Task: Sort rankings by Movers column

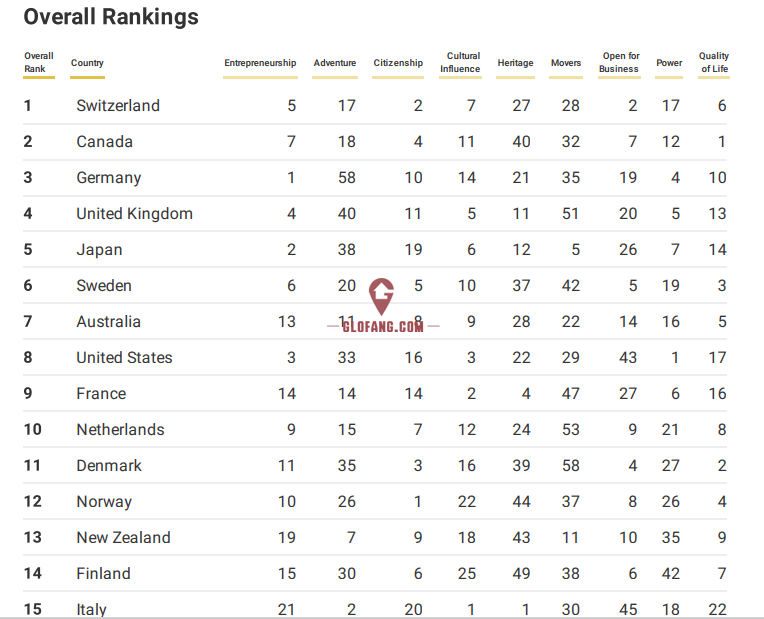Action: pyautogui.click(x=565, y=63)
